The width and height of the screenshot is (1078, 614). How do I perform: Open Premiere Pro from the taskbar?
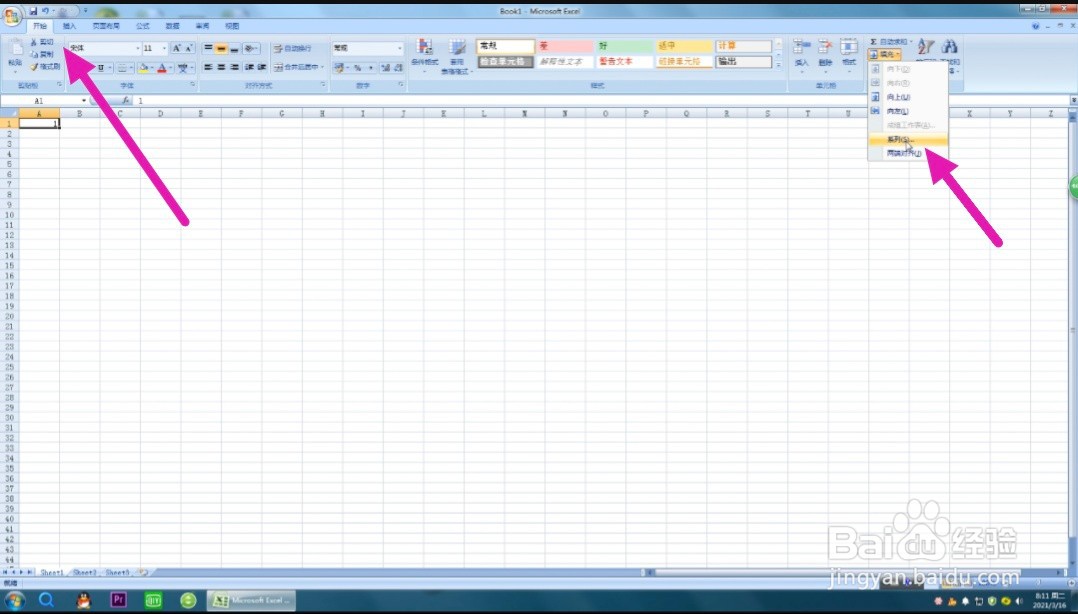118,600
